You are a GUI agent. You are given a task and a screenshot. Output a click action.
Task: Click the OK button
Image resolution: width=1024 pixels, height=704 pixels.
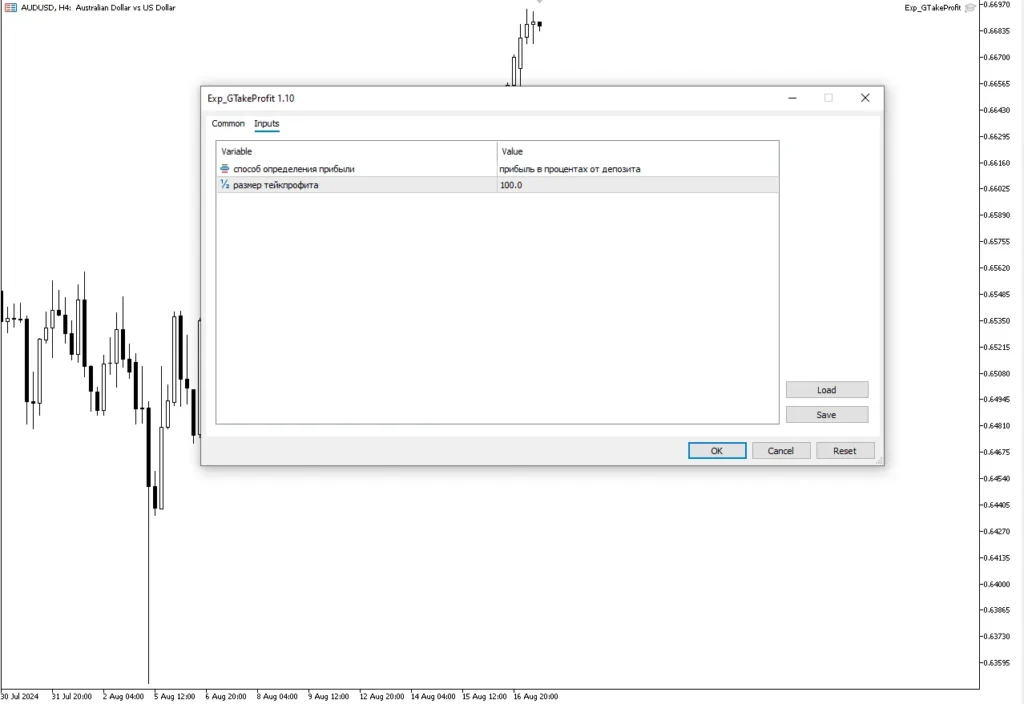(x=716, y=451)
